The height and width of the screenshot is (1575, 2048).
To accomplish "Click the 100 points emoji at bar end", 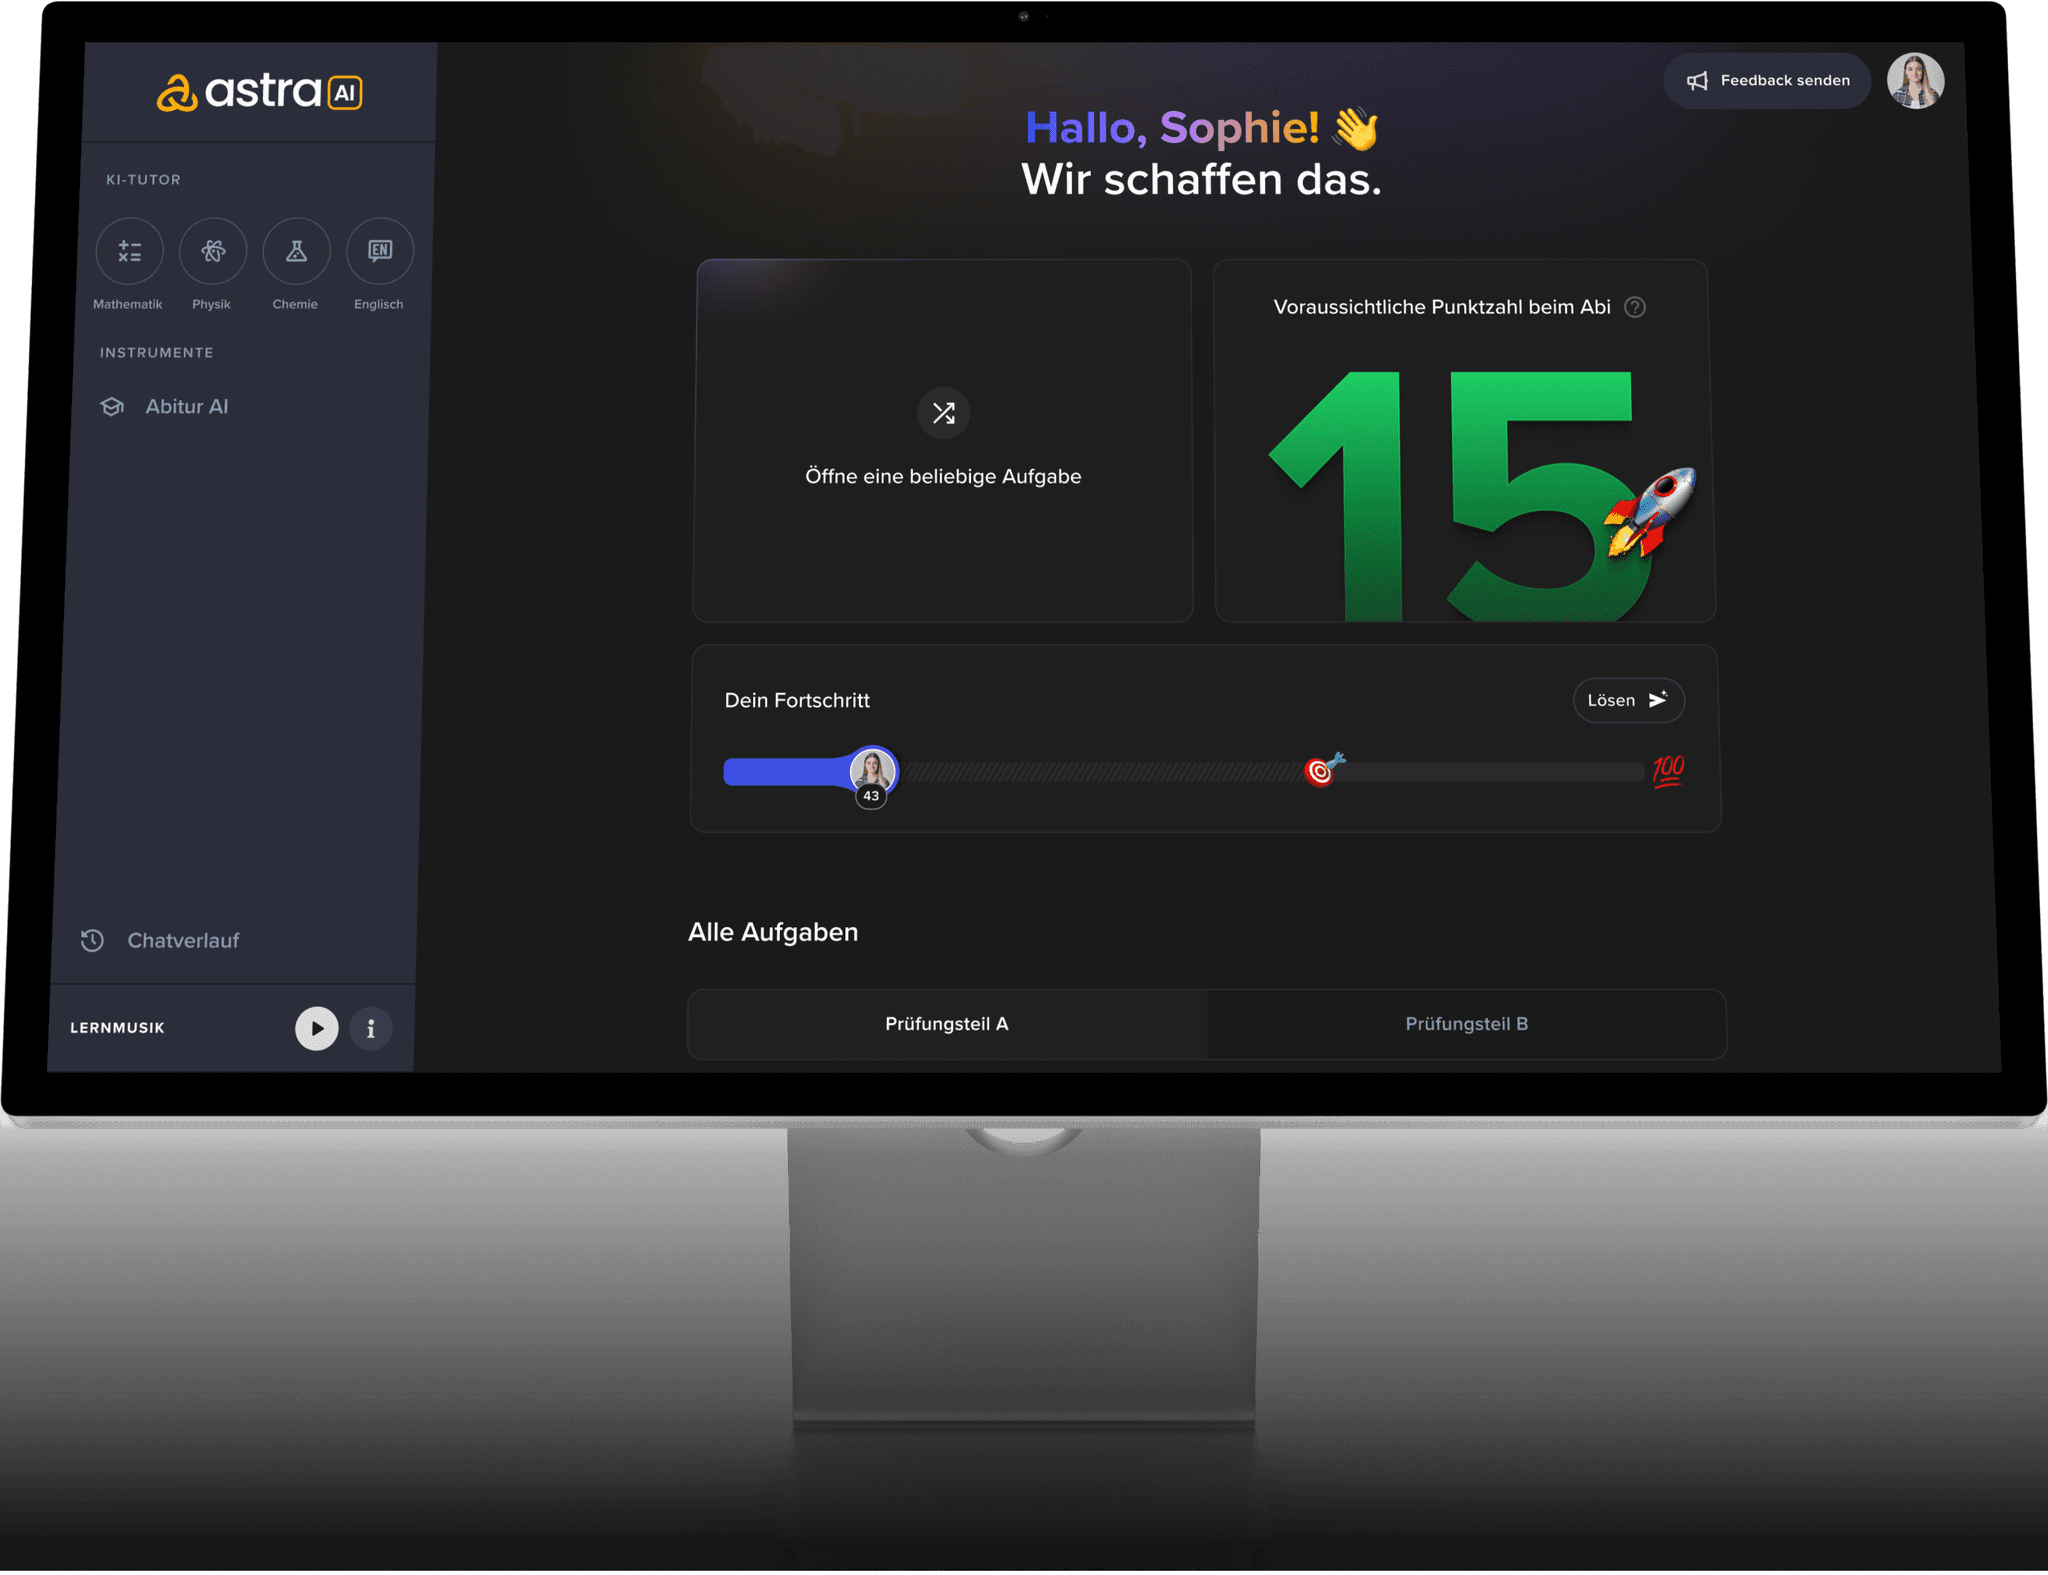I will pyautogui.click(x=1668, y=771).
